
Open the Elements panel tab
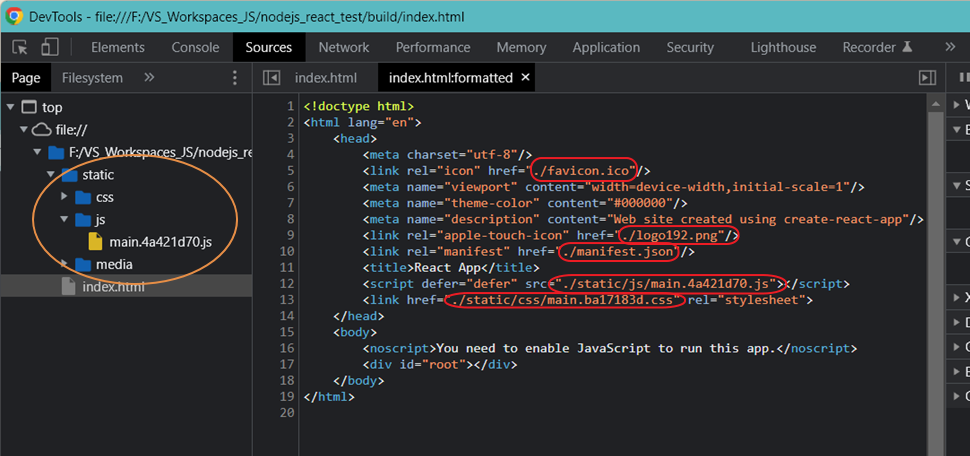point(118,48)
